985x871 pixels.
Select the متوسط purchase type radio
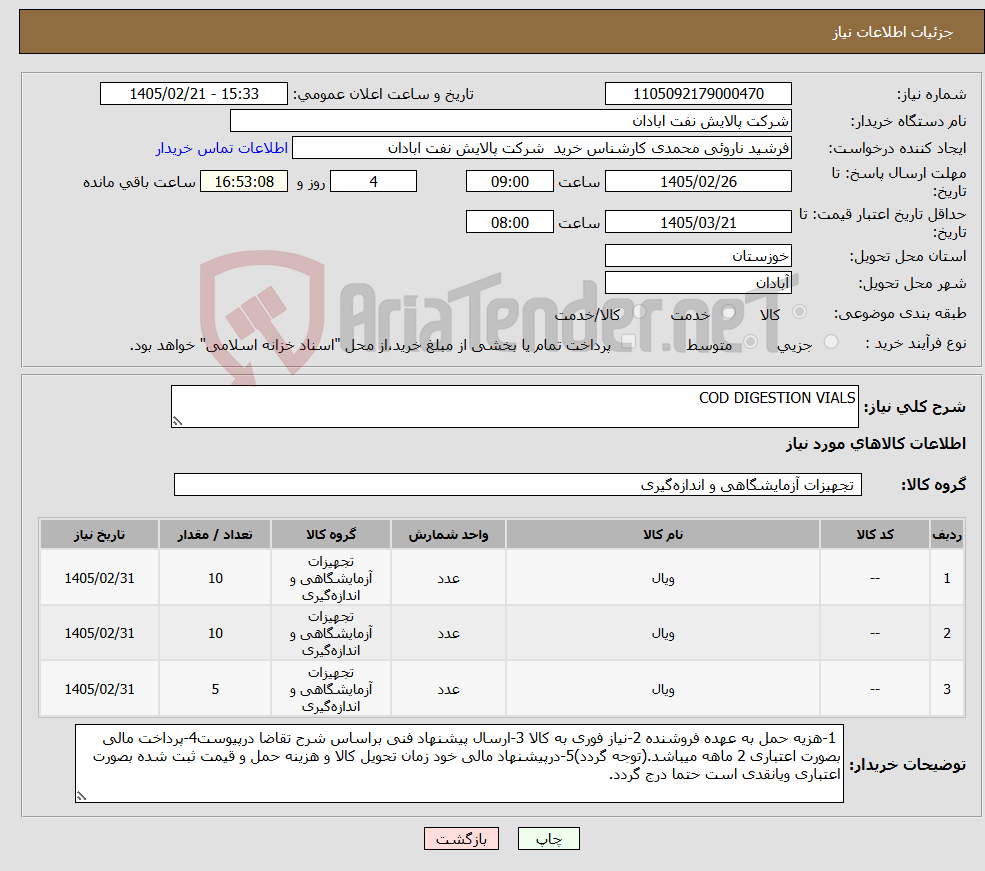click(x=750, y=342)
